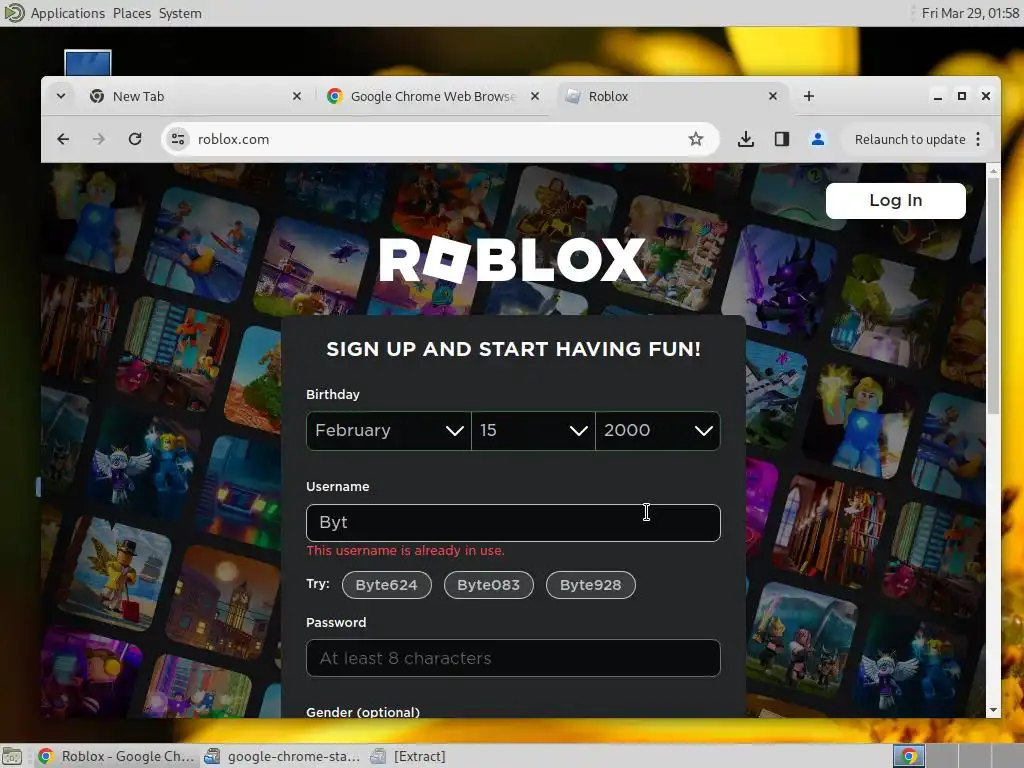Open the Applications menu
1024x768 pixels.
click(x=67, y=13)
